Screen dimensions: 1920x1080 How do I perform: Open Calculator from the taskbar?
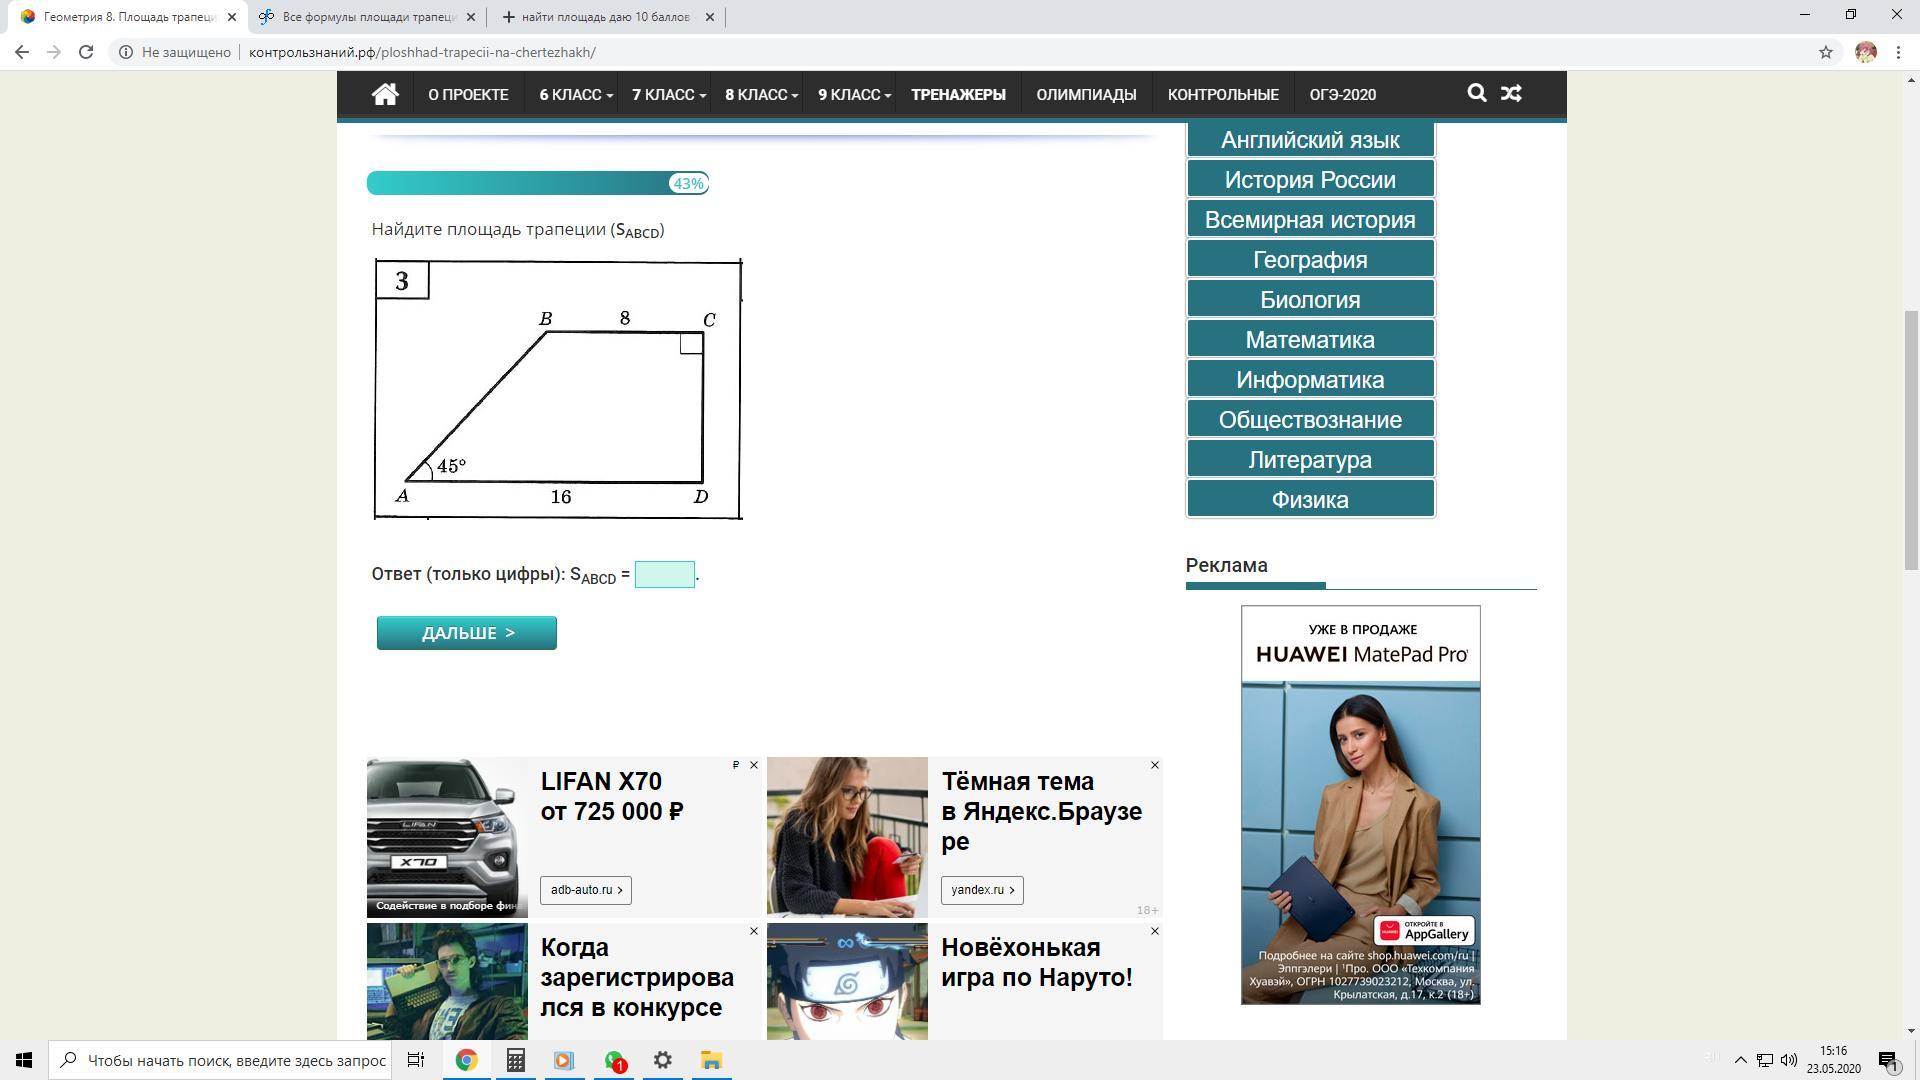515,1061
